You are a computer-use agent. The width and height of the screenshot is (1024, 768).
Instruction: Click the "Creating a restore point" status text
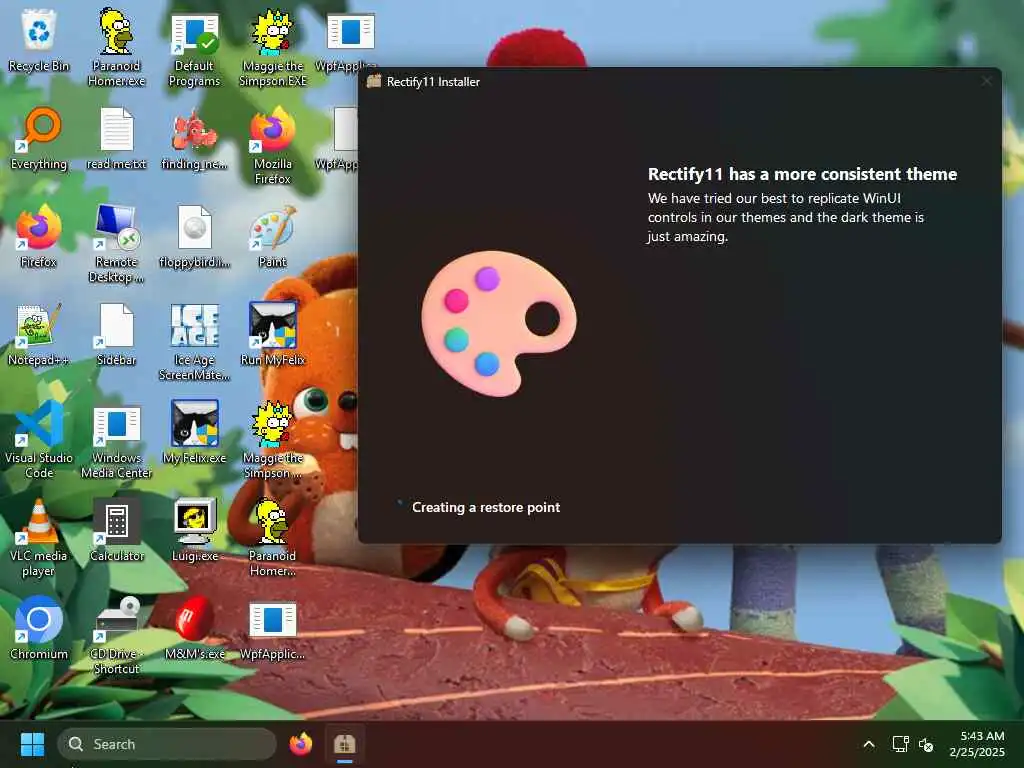point(486,507)
